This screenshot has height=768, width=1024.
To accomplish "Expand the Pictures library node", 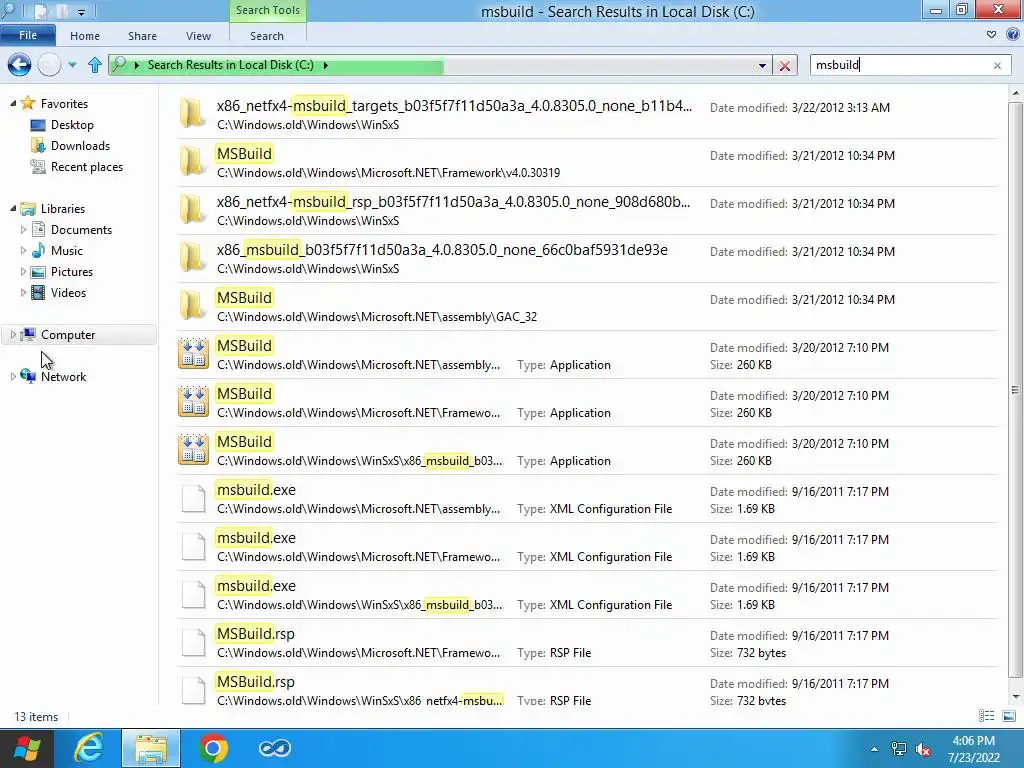I will [x=24, y=272].
